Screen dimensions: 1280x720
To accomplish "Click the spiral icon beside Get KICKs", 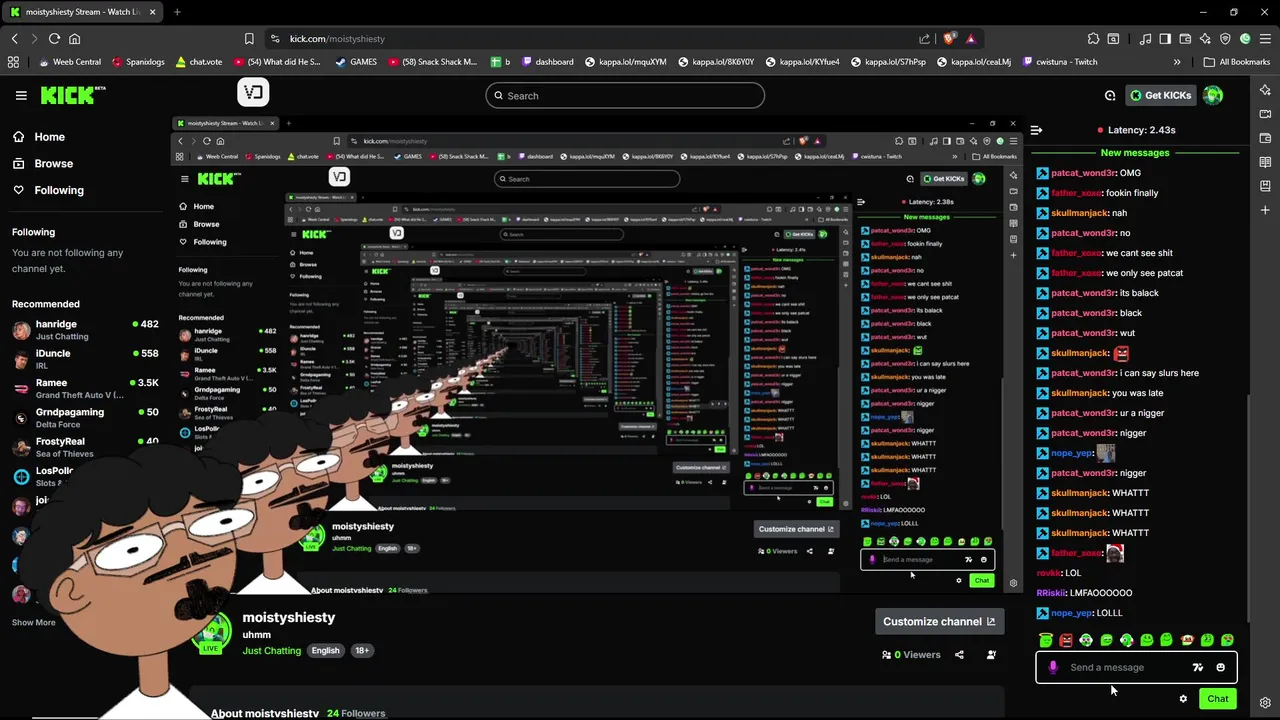I will (1110, 95).
